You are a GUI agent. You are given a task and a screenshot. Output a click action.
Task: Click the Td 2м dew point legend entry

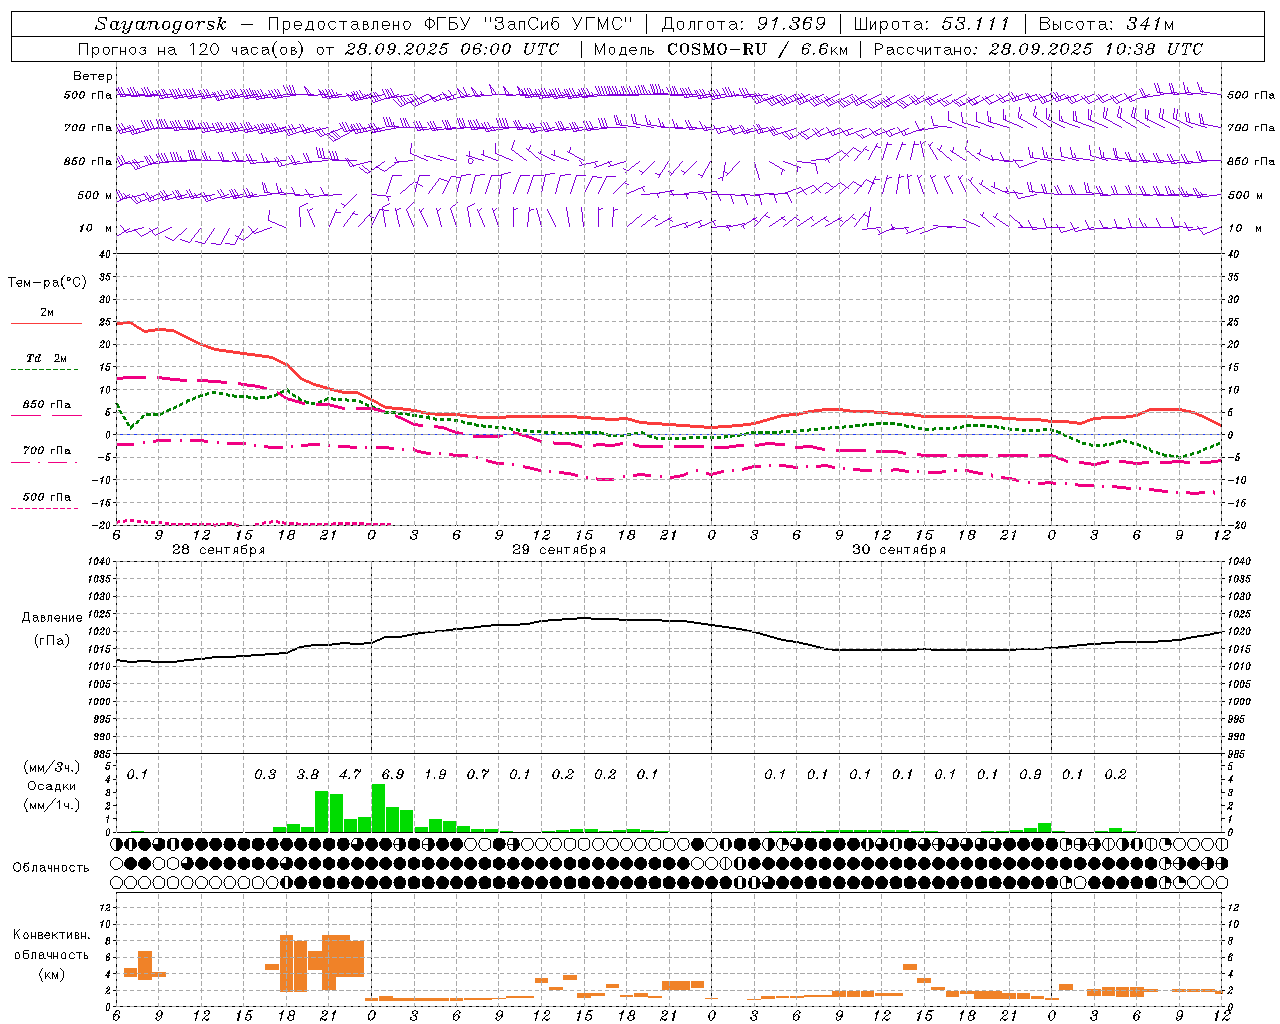(x=47, y=358)
